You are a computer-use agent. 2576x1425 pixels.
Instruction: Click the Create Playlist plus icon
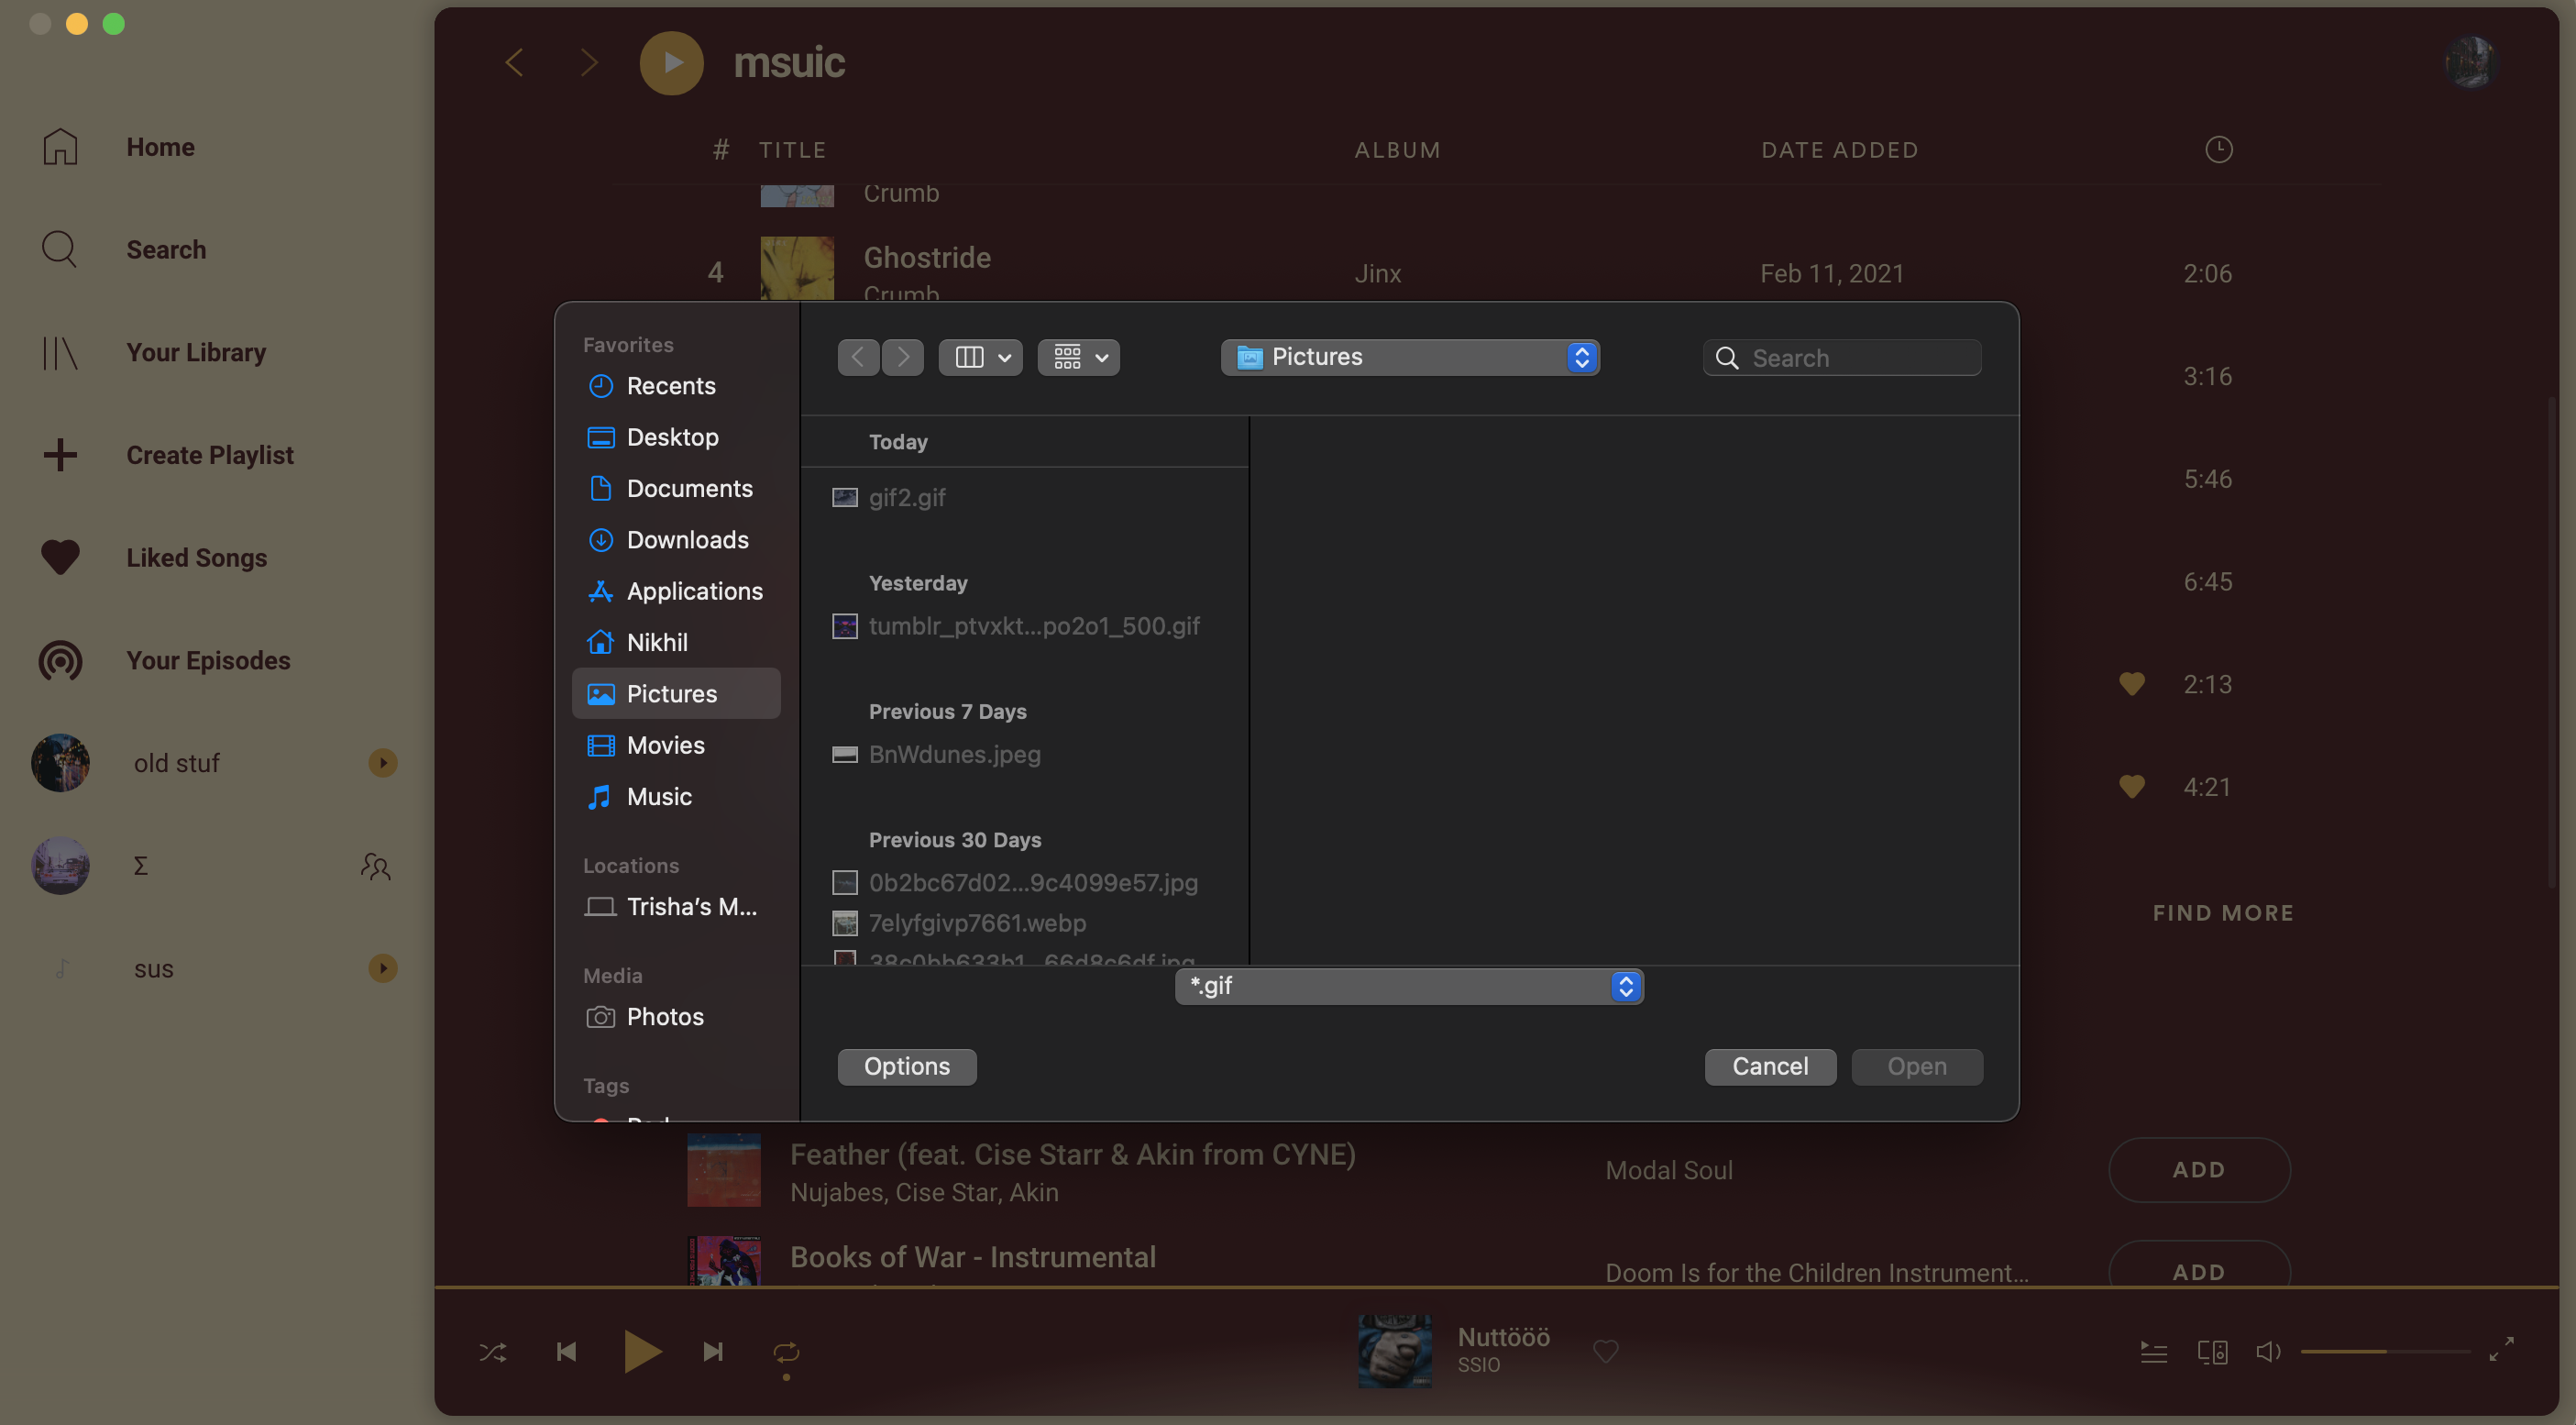[x=60, y=455]
